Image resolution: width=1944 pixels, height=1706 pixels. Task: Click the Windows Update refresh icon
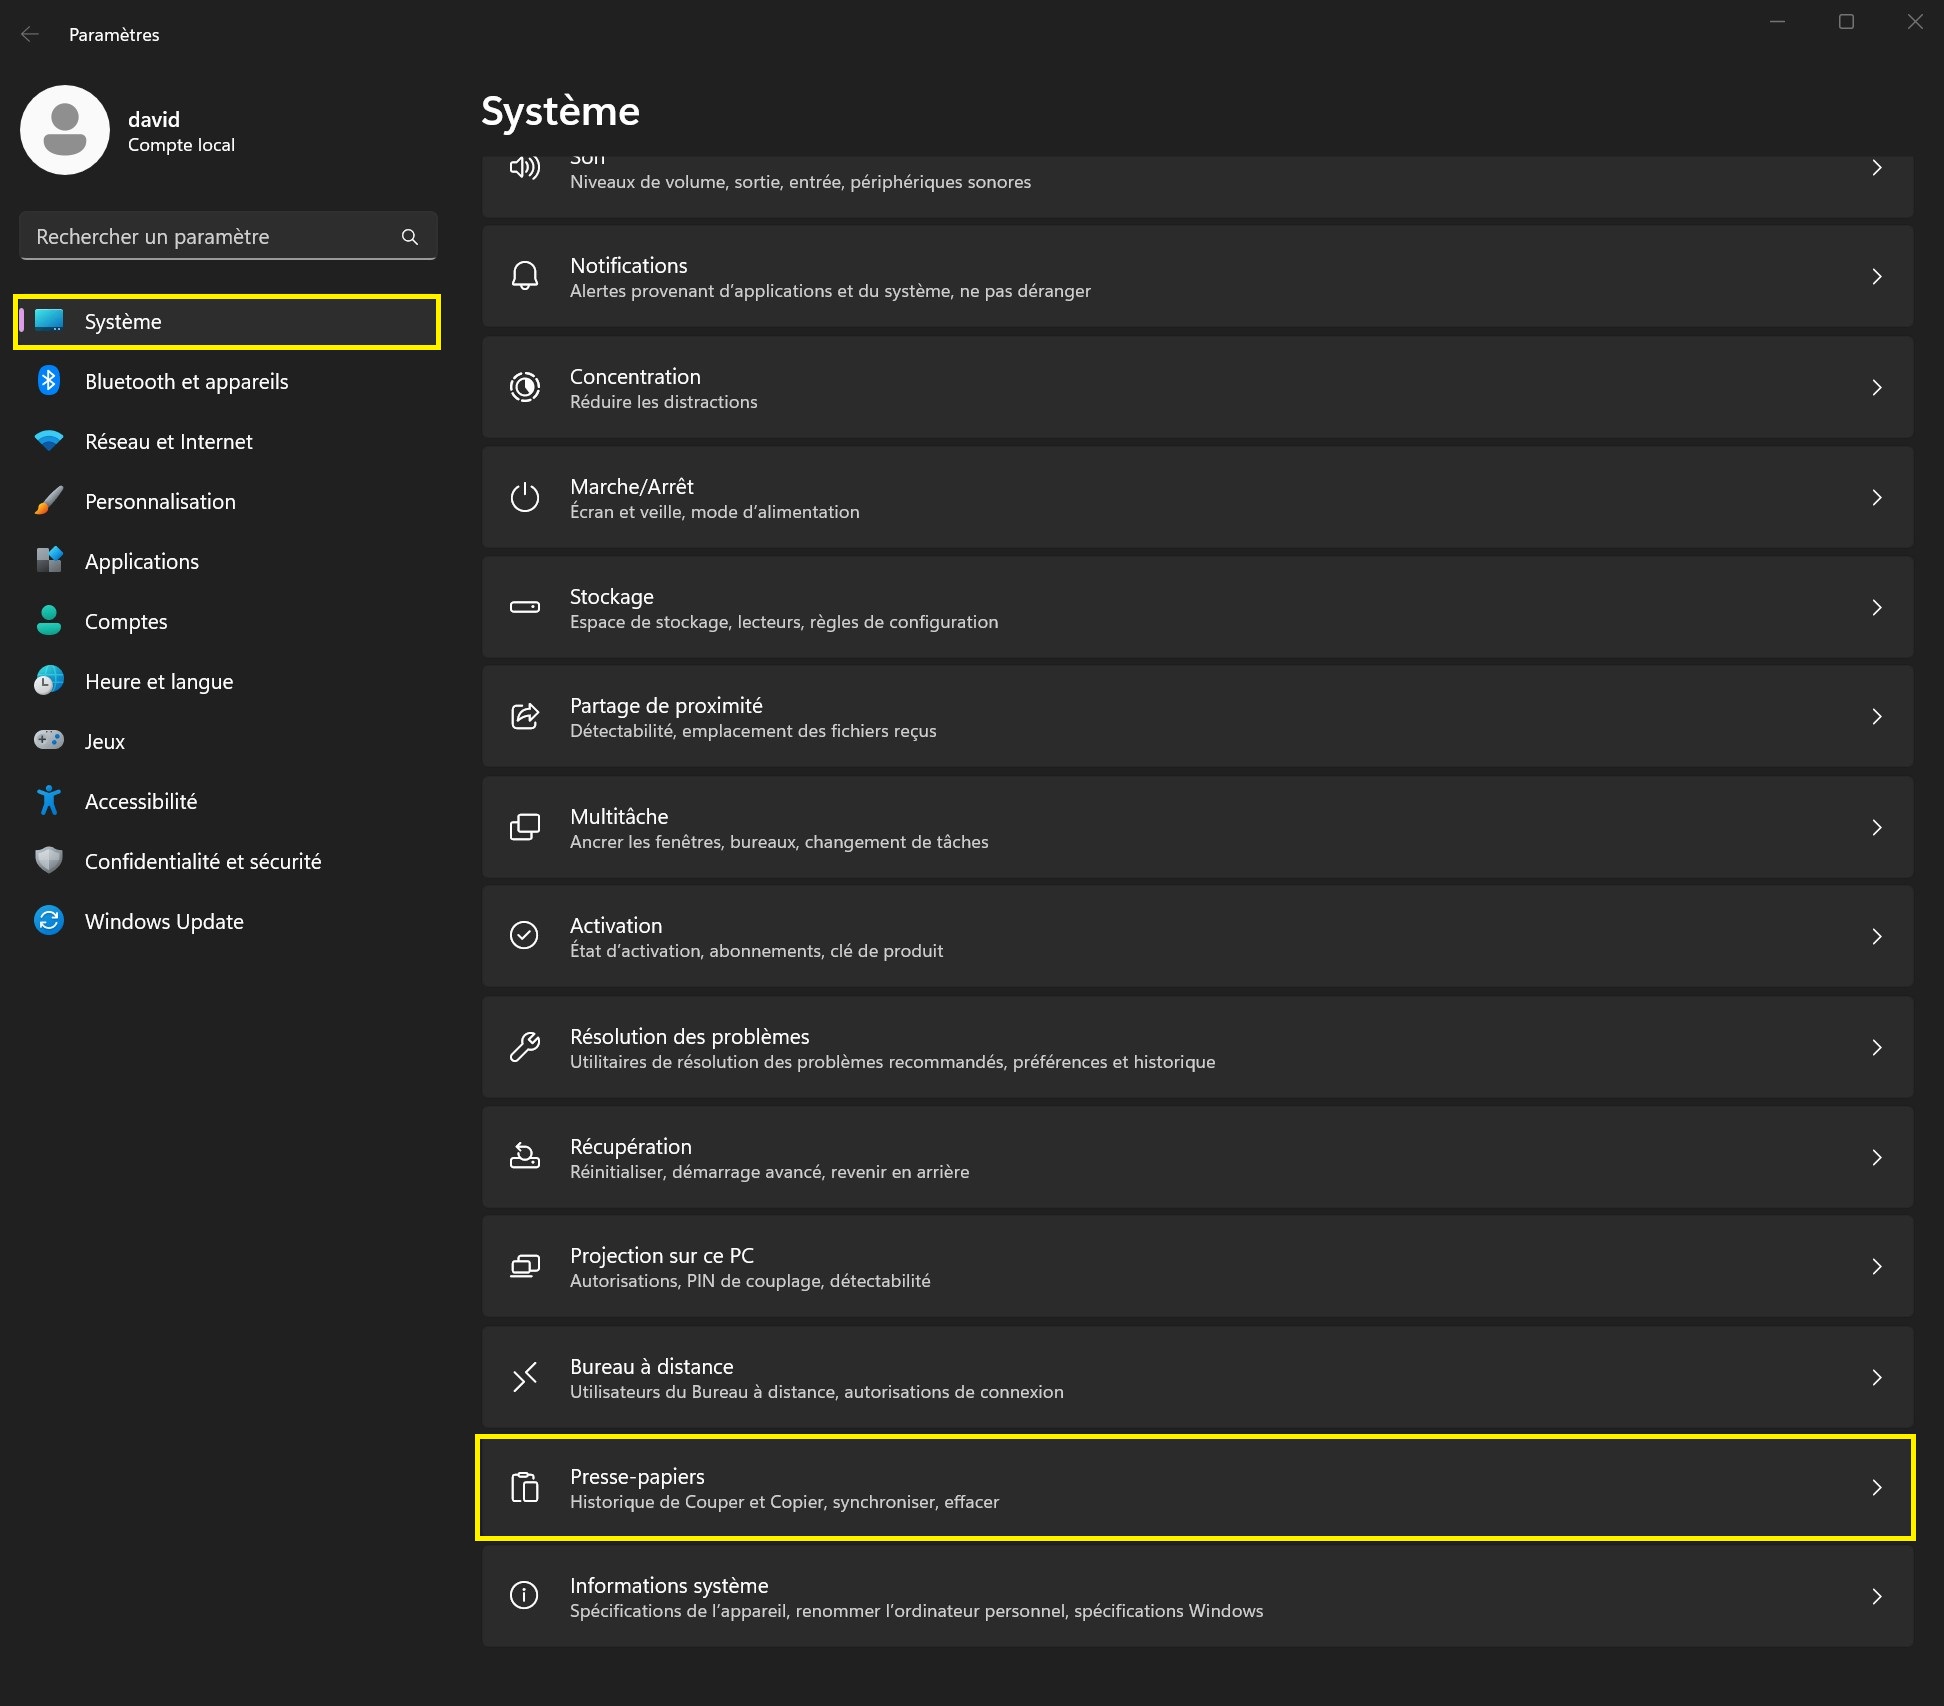pos(48,921)
